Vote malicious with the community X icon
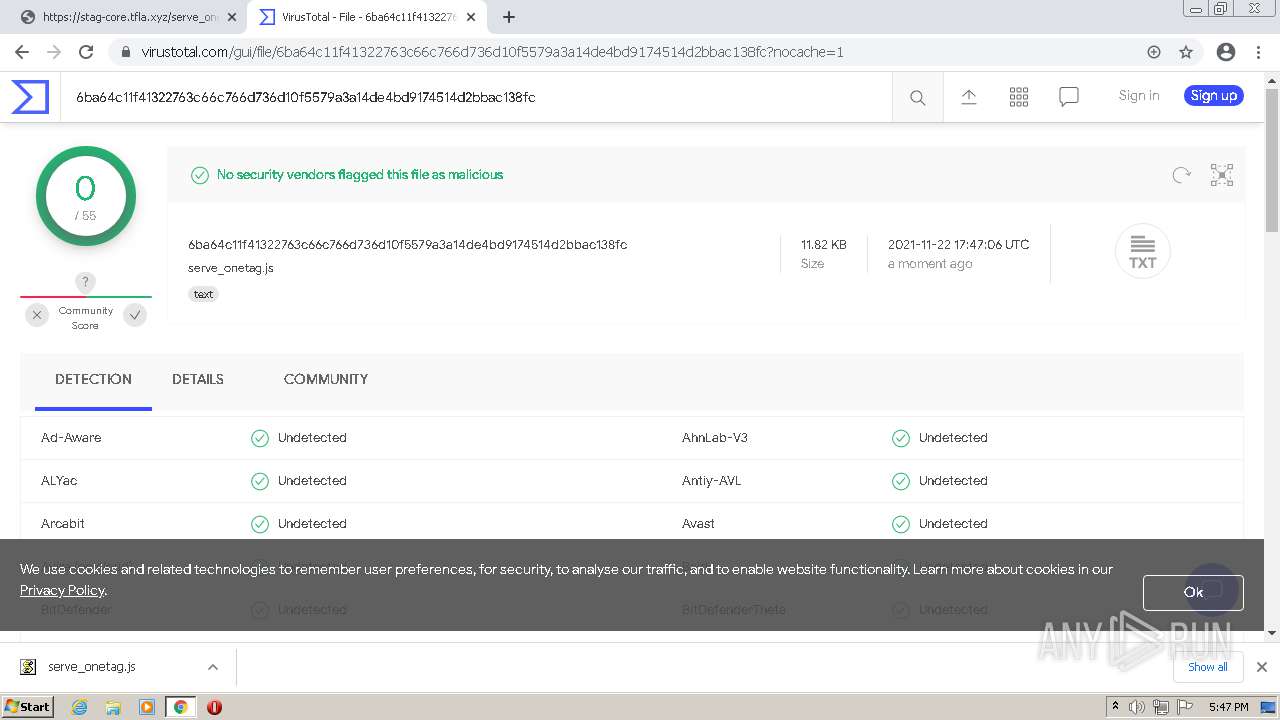Viewport: 1280px width, 720px height. pos(37,315)
